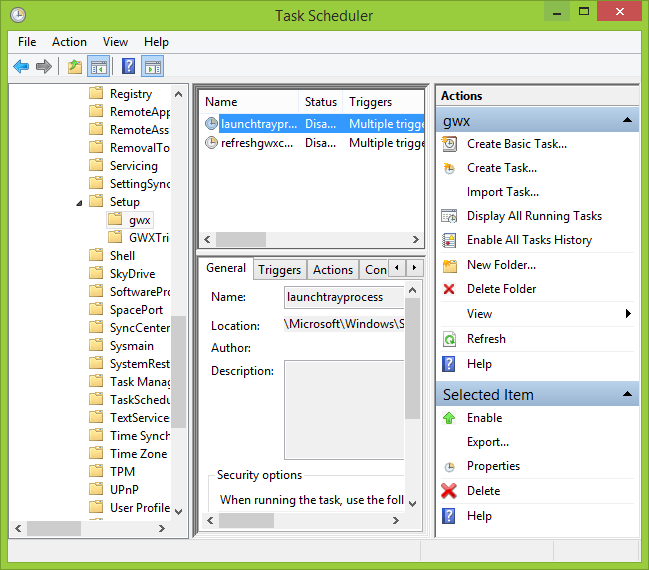Expand the View submenu arrow
The height and width of the screenshot is (570, 649).
(x=628, y=314)
